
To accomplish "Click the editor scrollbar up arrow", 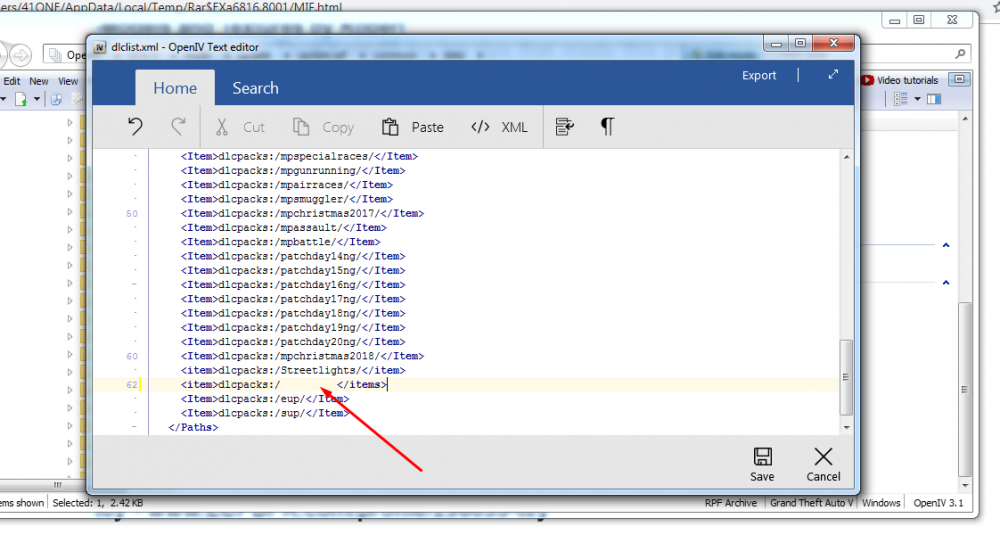I will click(846, 157).
